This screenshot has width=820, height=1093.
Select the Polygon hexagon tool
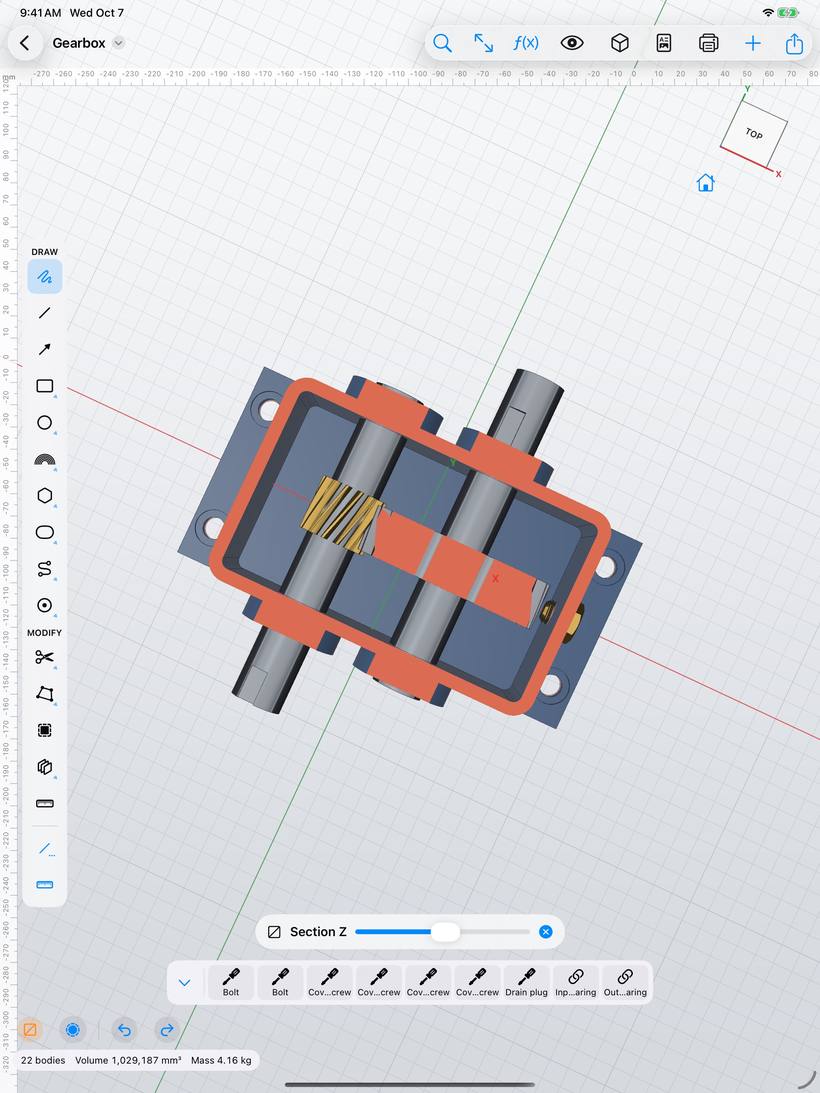click(x=45, y=496)
